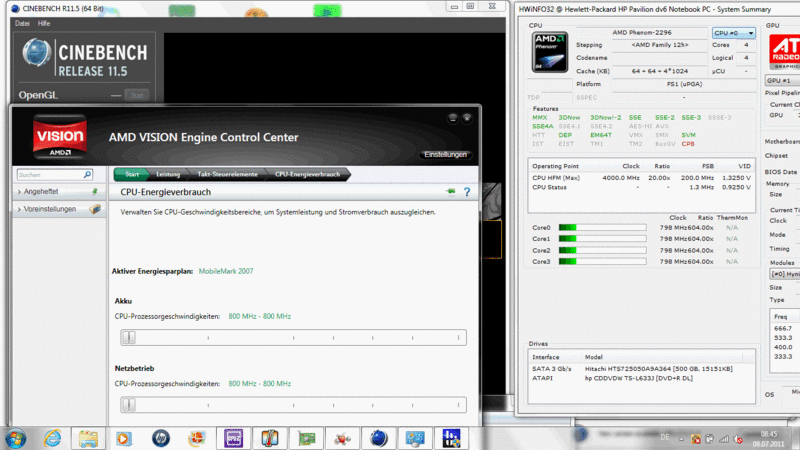Open the blue monitor taskbar icon
Screen dimensions: 800x450
point(415,438)
